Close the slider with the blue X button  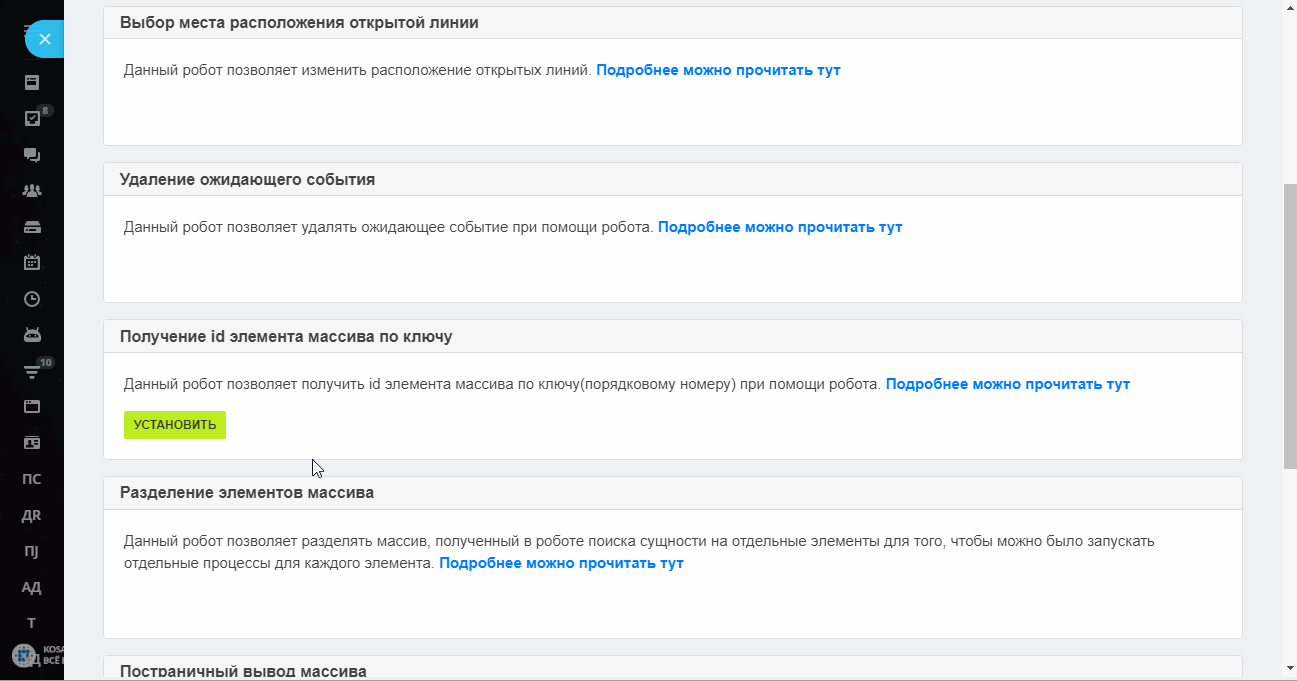pos(44,39)
